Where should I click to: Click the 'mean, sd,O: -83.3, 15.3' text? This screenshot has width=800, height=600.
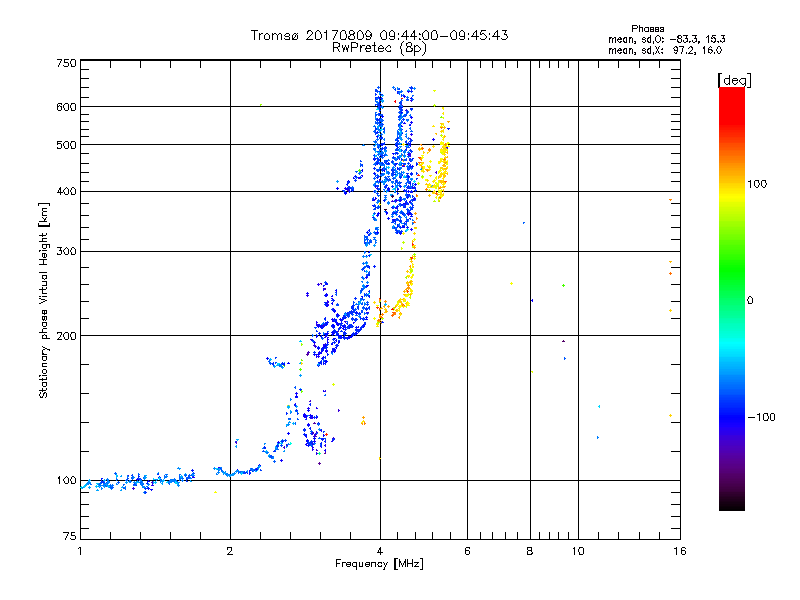[666, 39]
